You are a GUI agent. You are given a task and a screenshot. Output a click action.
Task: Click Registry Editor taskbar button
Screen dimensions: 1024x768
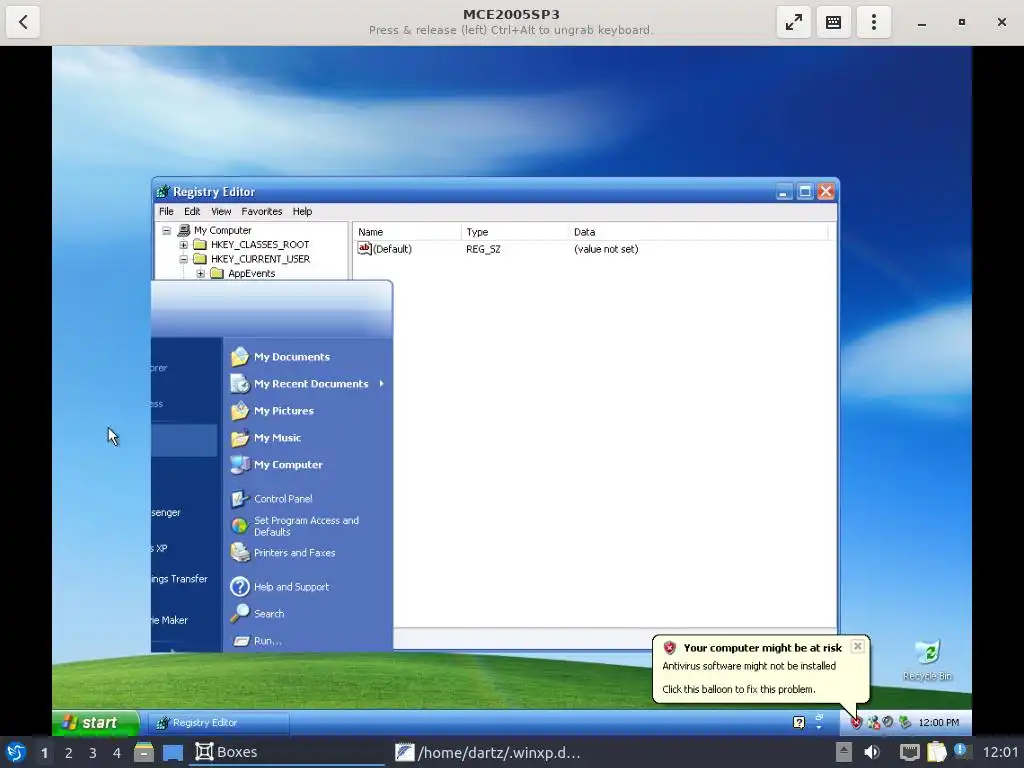coord(217,722)
